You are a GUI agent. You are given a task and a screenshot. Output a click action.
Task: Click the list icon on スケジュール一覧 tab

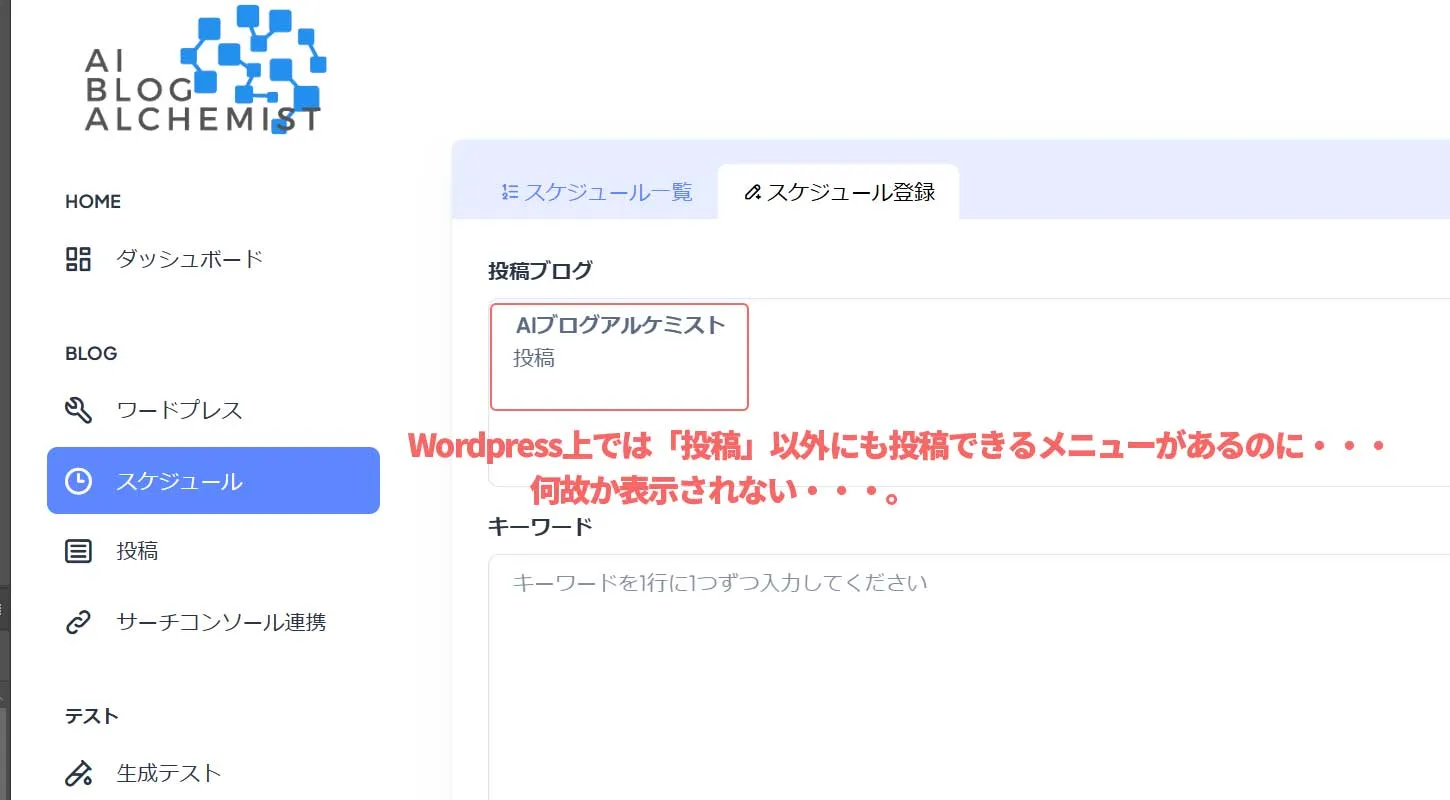point(510,192)
